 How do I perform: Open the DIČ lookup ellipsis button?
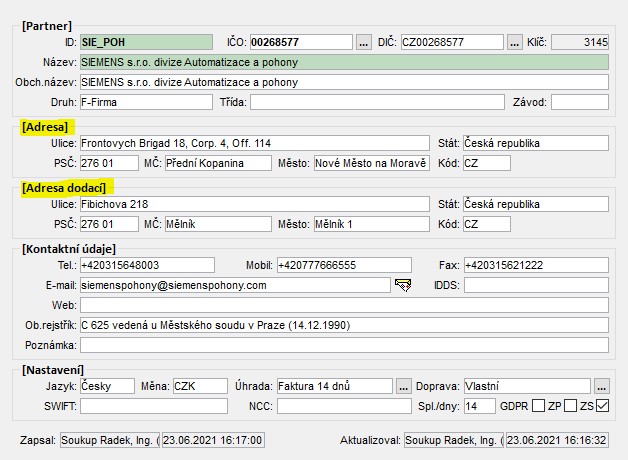(515, 42)
